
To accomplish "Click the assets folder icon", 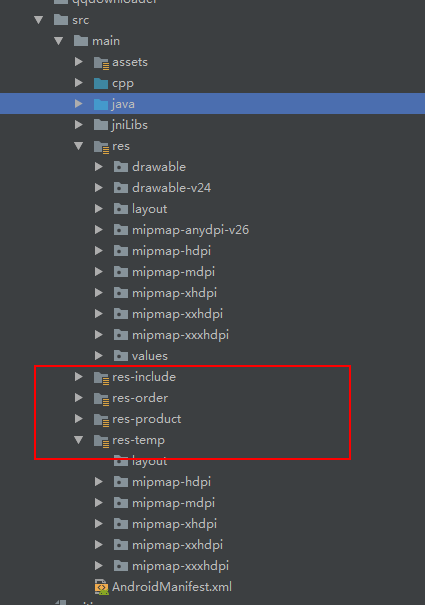I will tap(102, 63).
